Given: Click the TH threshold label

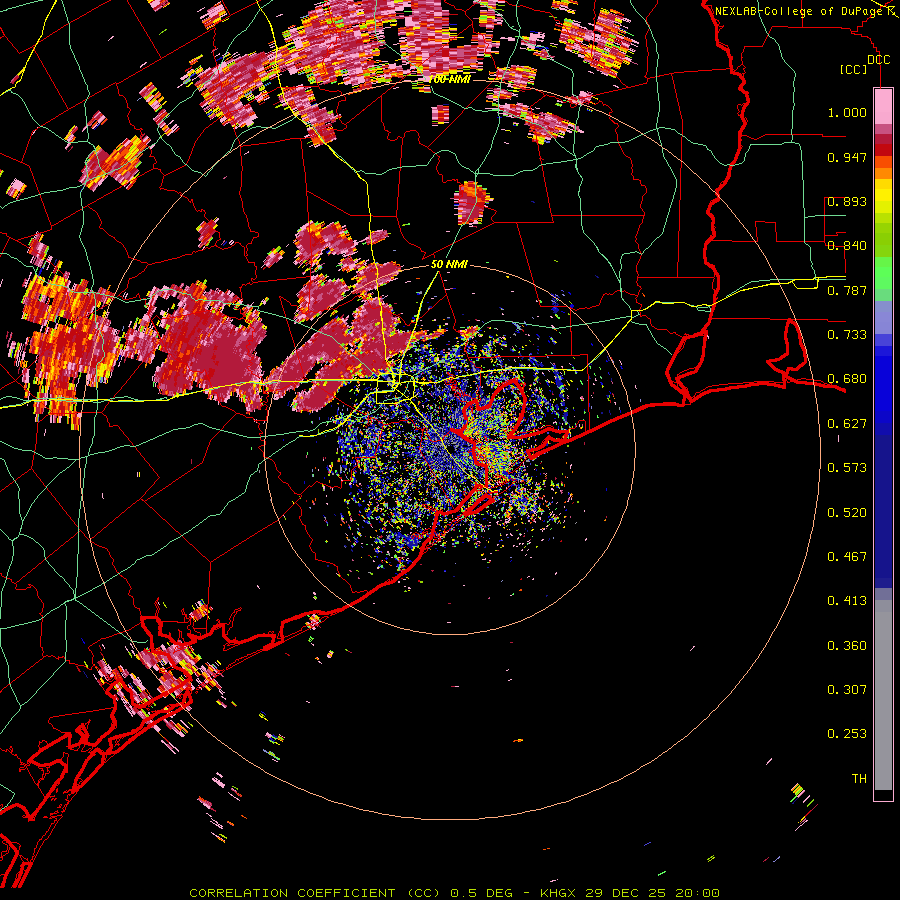Looking at the screenshot, I should pyautogui.click(x=859, y=779).
